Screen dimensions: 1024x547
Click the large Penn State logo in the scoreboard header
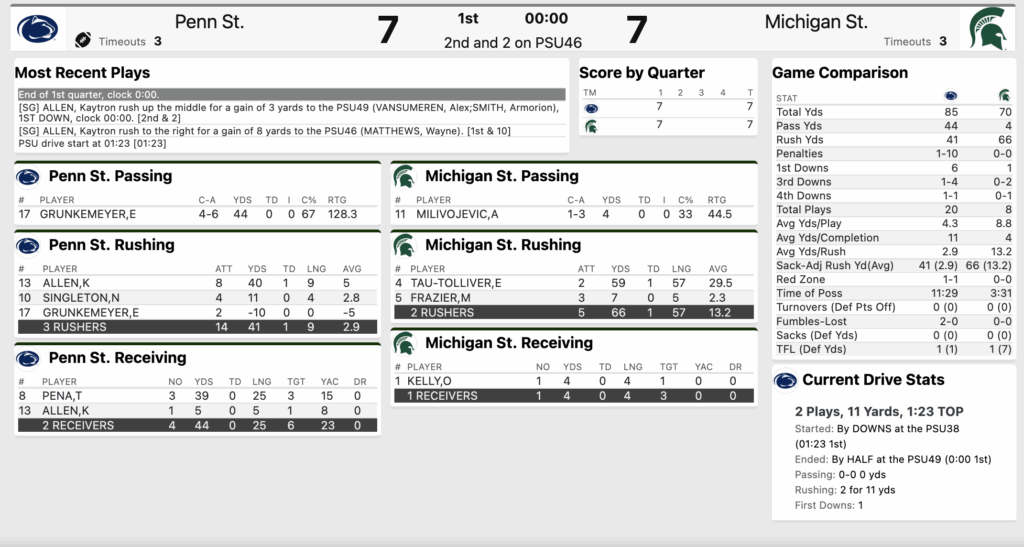pyautogui.click(x=39, y=29)
